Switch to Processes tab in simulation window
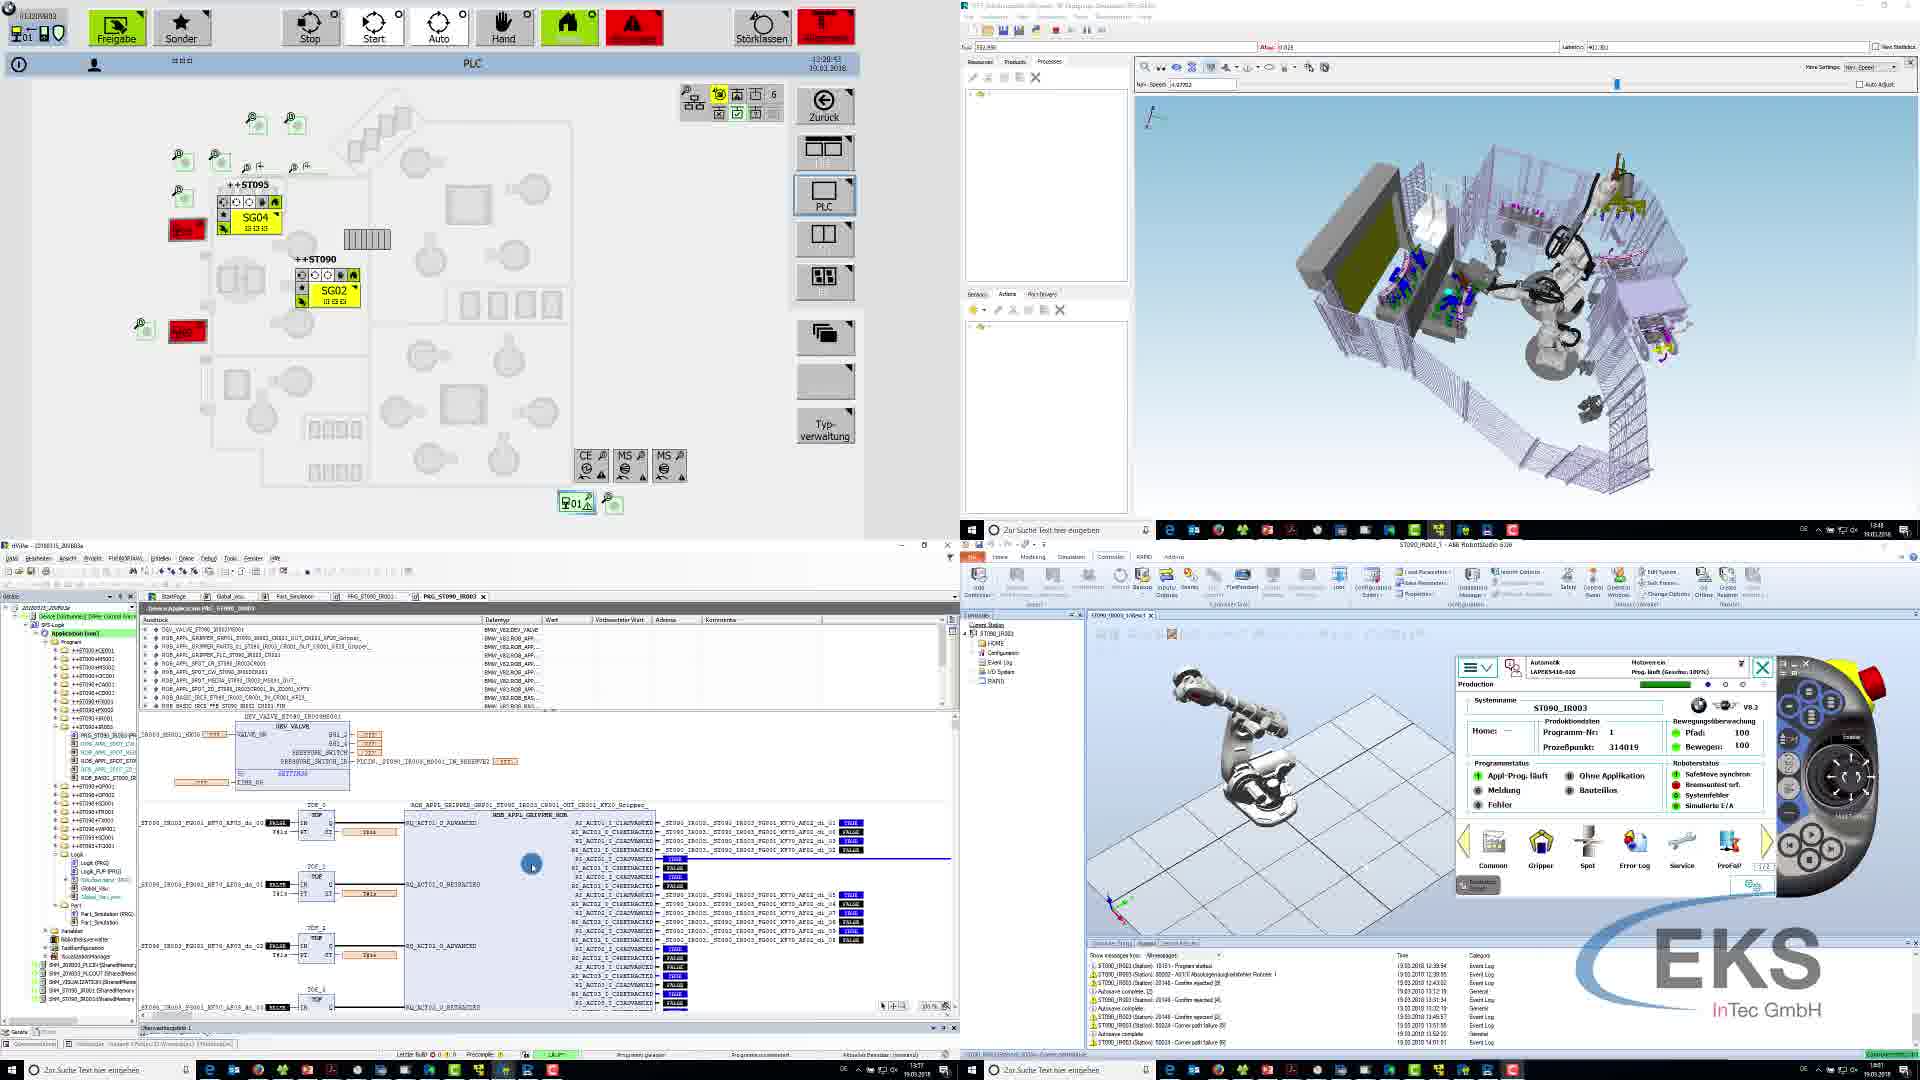This screenshot has height=1080, width=1920. [1049, 61]
